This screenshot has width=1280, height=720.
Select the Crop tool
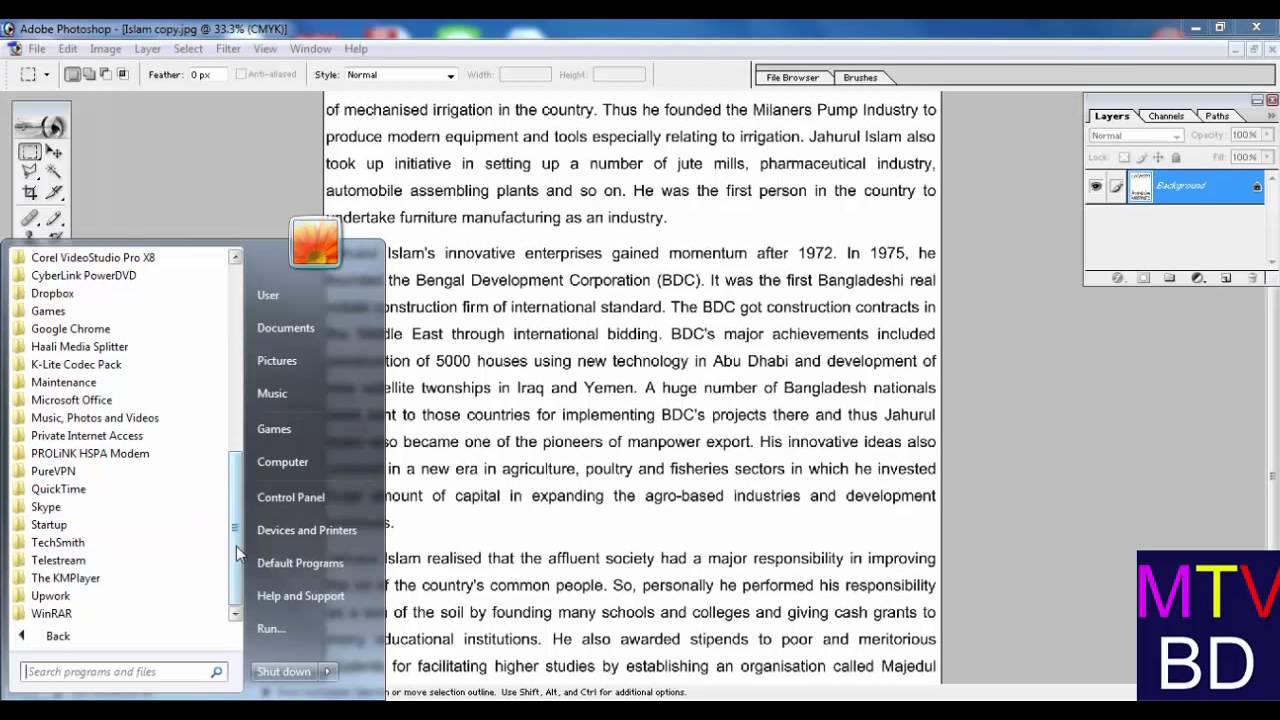(x=30, y=192)
